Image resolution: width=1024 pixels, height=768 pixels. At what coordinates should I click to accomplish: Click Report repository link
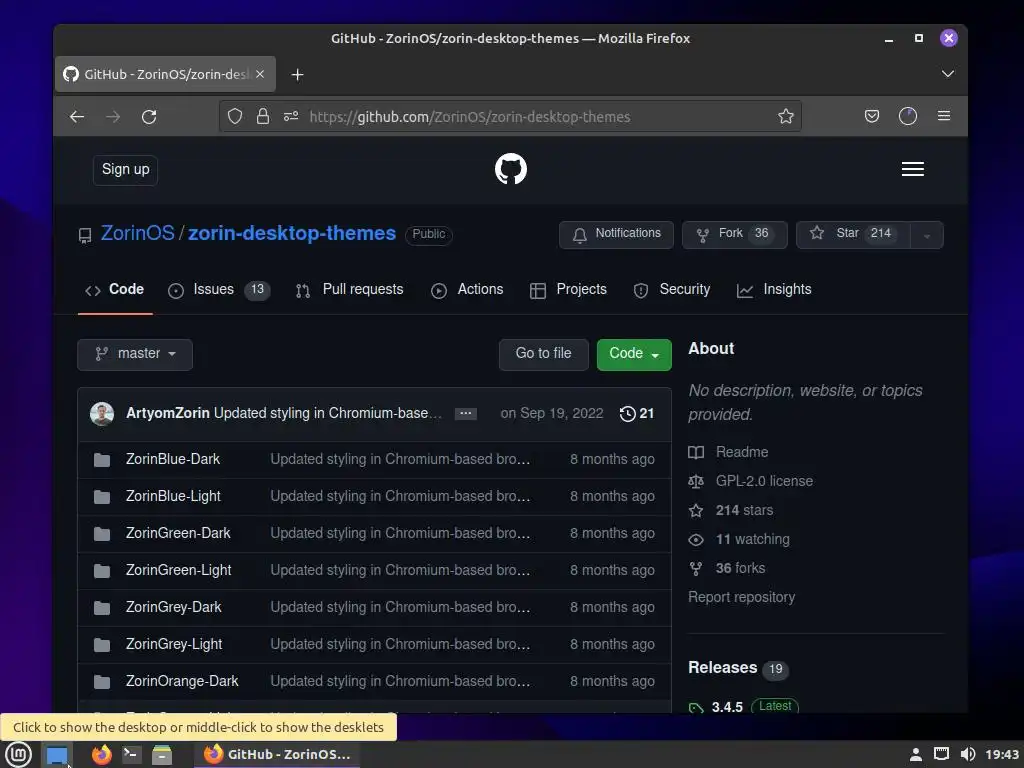click(x=741, y=598)
